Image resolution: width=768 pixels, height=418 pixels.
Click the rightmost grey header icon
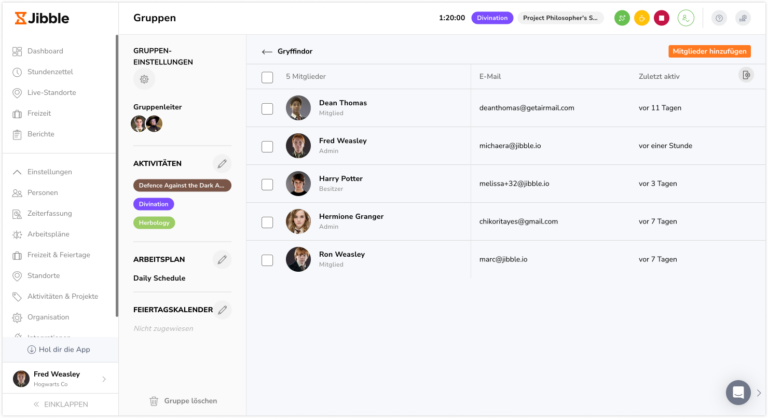click(743, 18)
